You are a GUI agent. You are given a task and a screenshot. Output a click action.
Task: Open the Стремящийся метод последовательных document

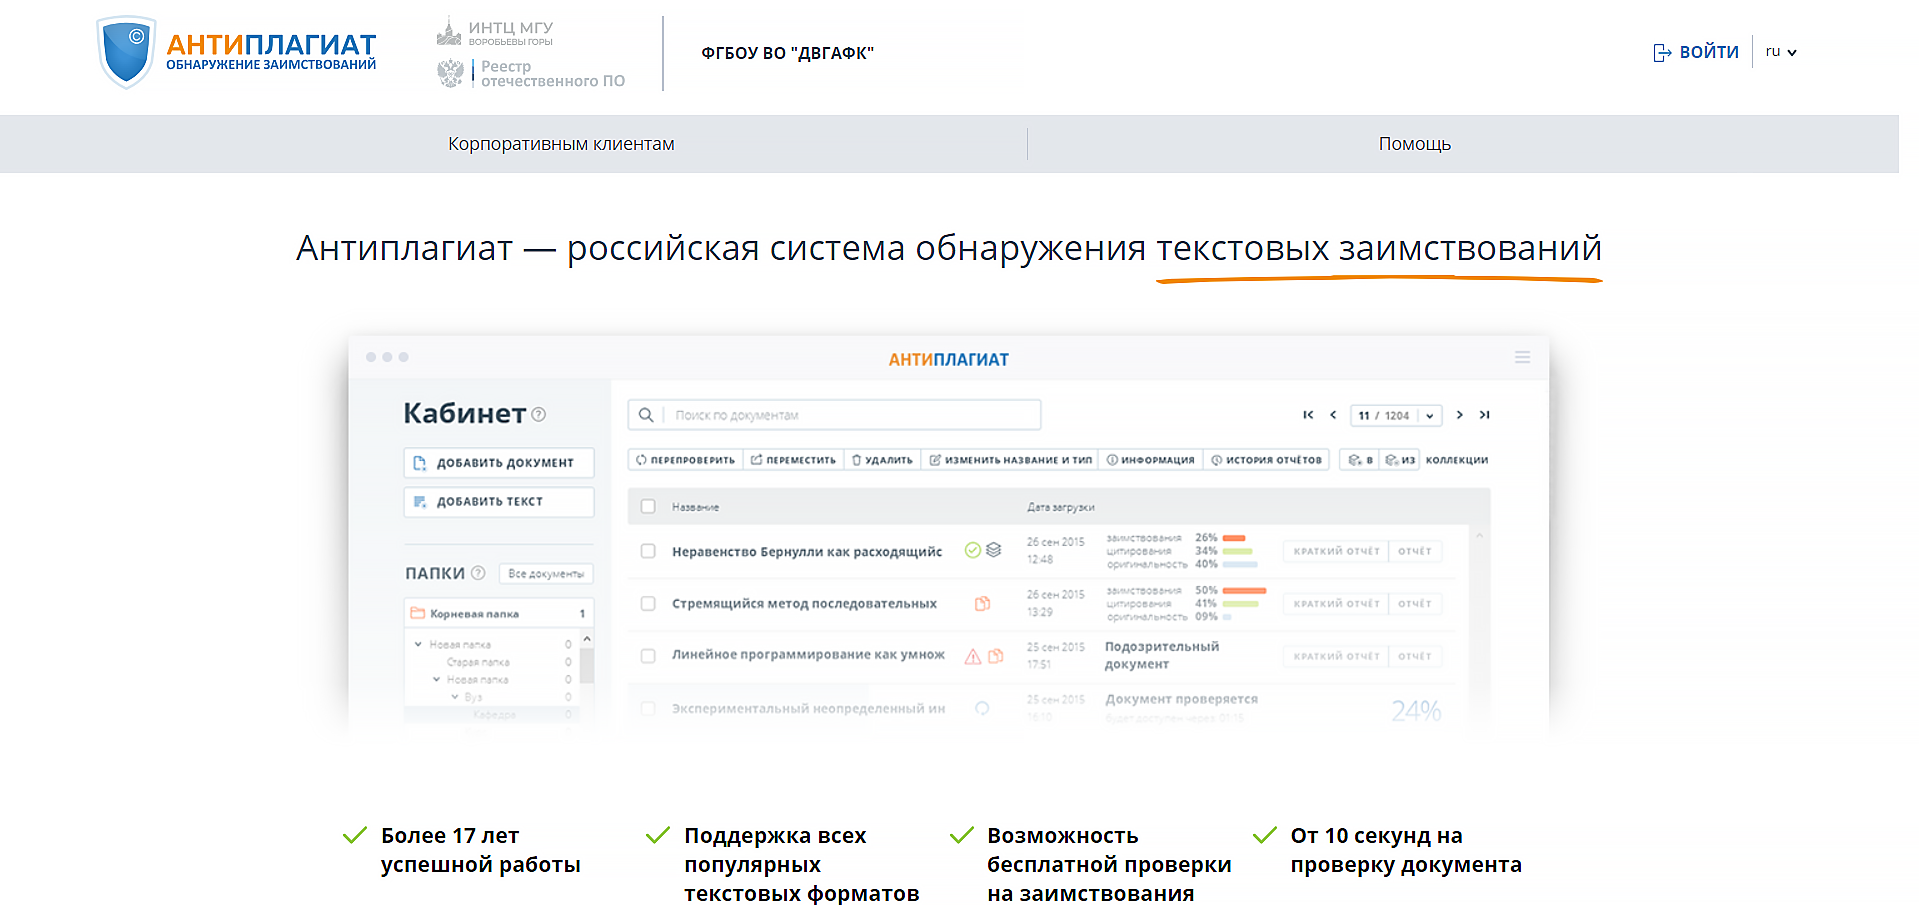[x=804, y=604]
